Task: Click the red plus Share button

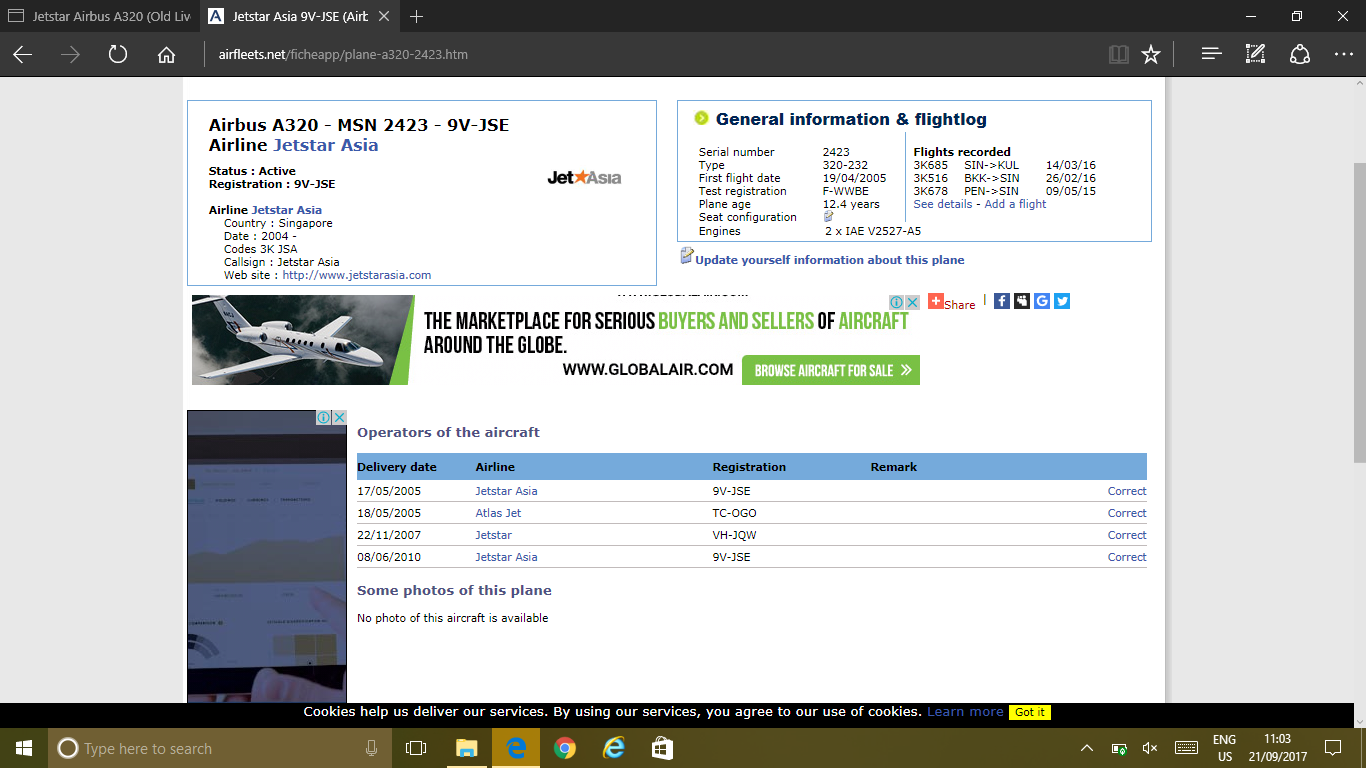Action: pyautogui.click(x=951, y=302)
